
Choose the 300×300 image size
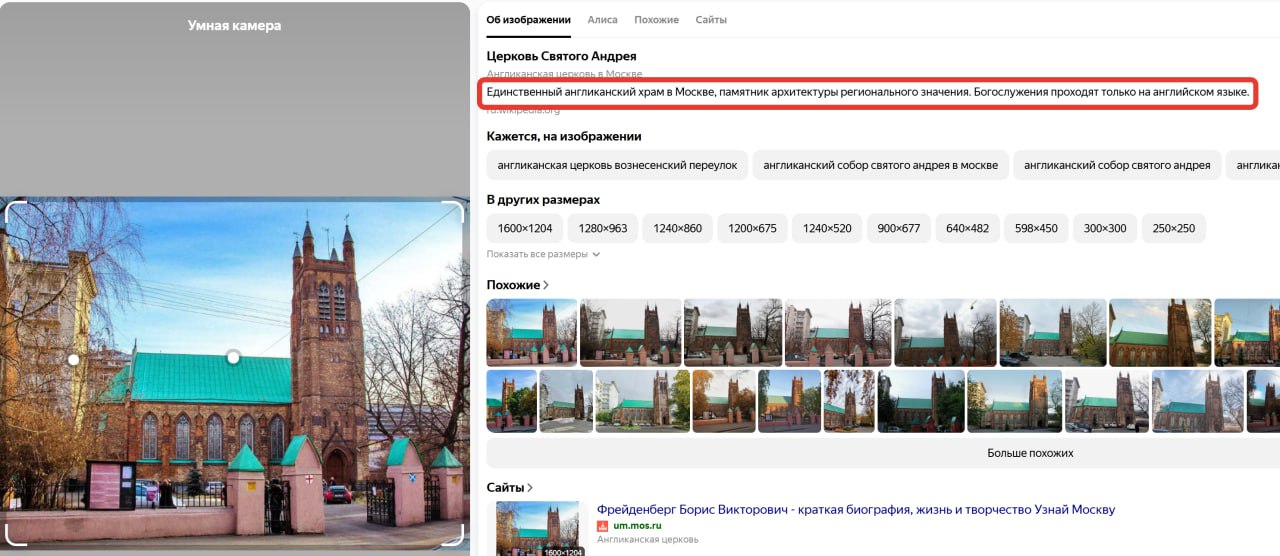tap(1104, 228)
